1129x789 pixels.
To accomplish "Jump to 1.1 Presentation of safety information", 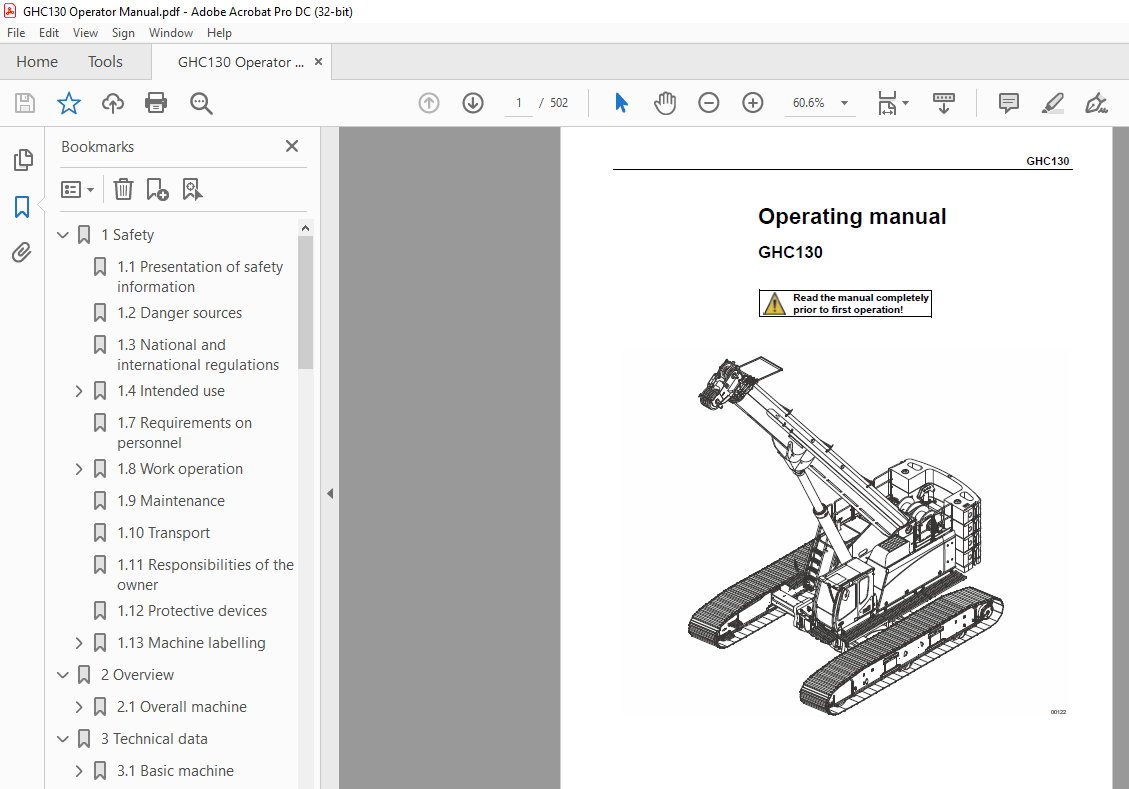I will tap(200, 276).
